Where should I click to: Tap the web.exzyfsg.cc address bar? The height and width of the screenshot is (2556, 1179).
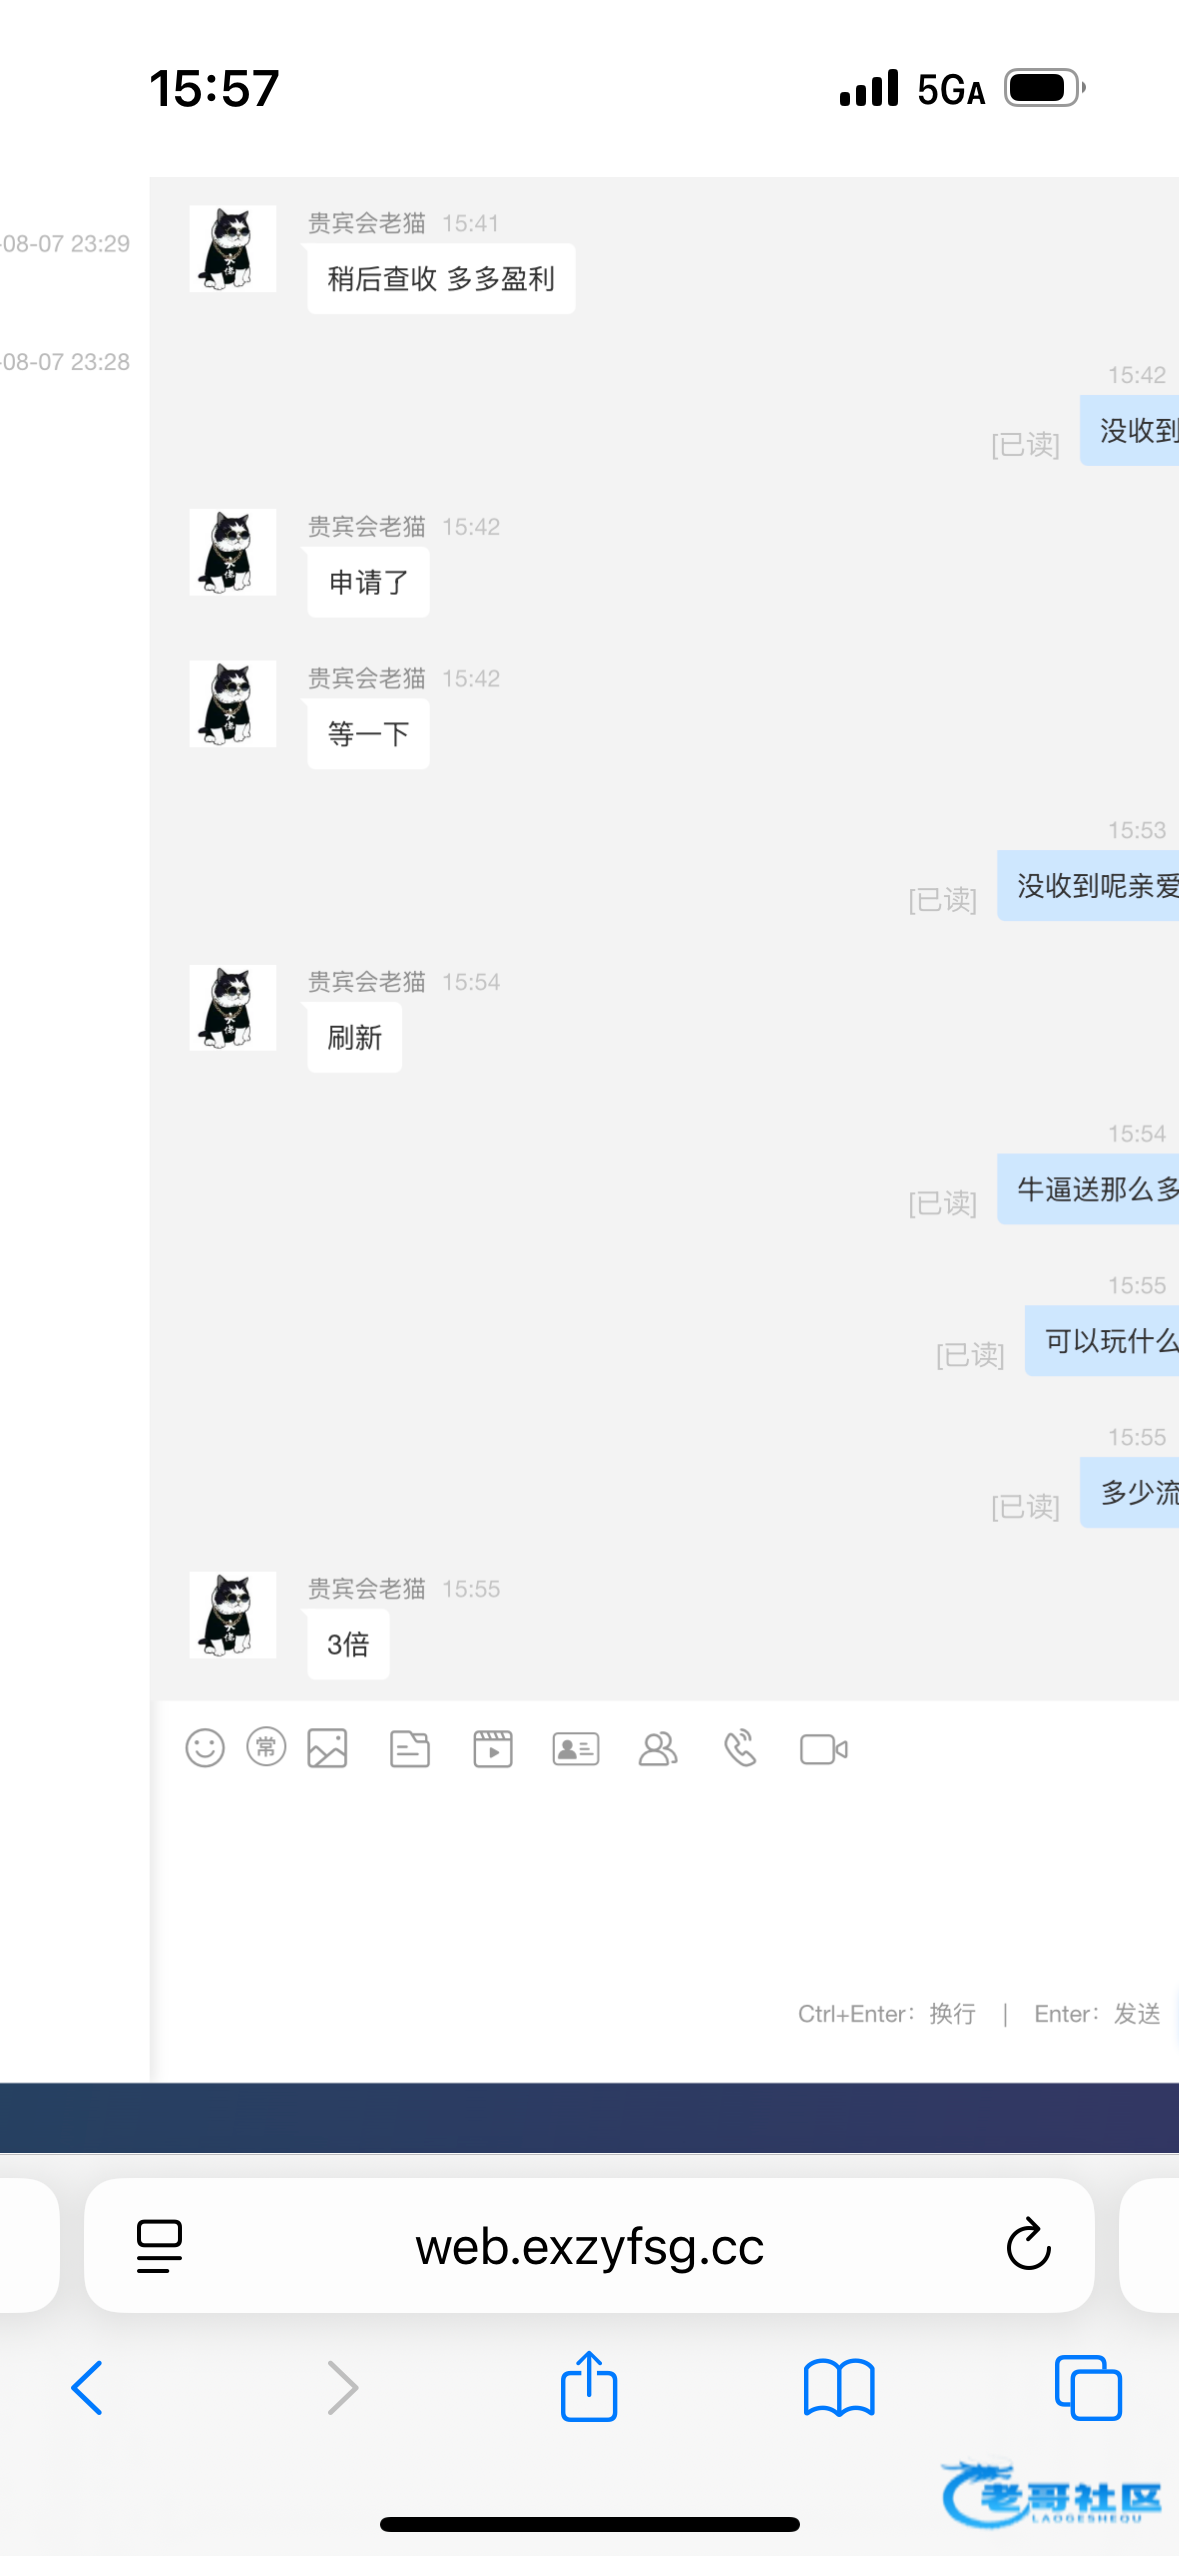coord(589,2246)
